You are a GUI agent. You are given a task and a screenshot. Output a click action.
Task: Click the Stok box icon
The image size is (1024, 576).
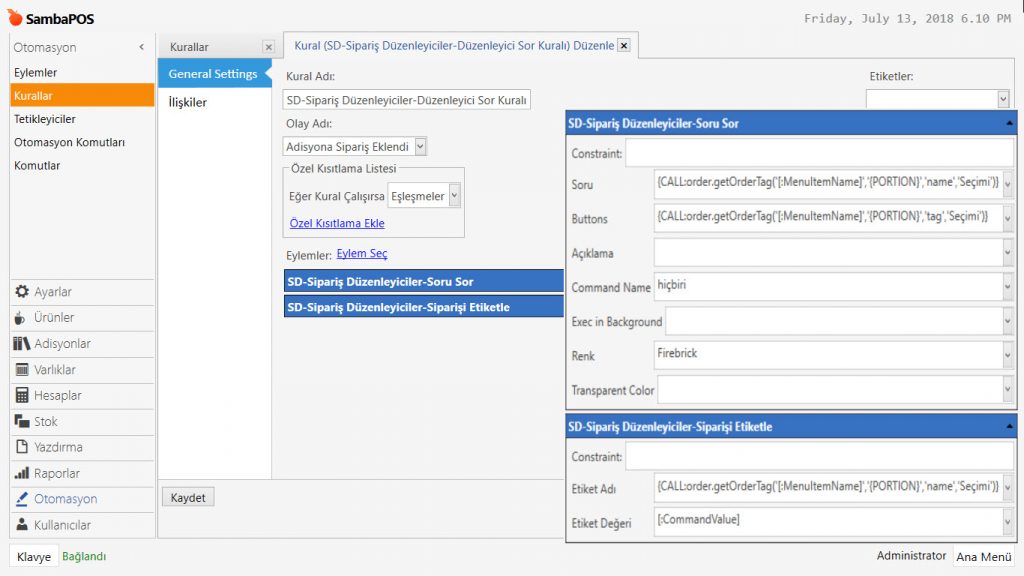(x=22, y=422)
